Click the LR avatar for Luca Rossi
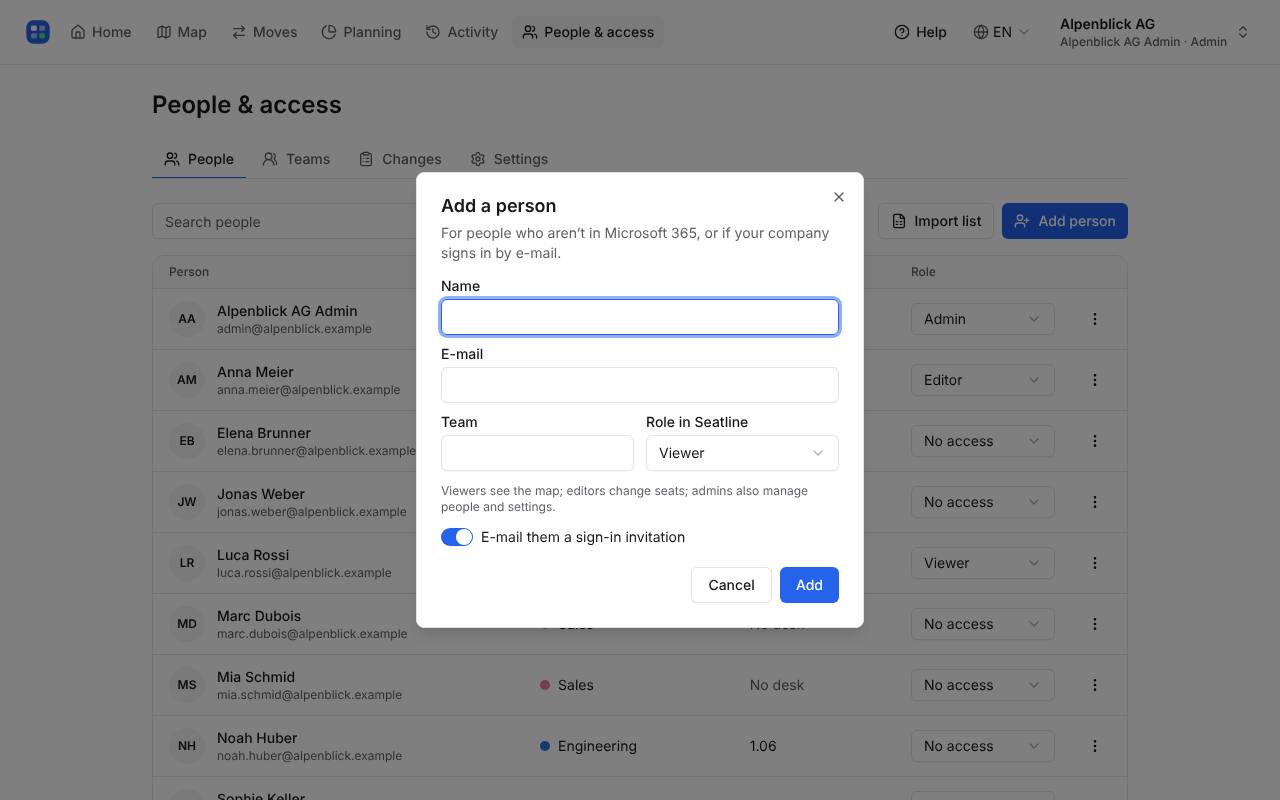Viewport: 1280px width, 800px height. (x=187, y=563)
